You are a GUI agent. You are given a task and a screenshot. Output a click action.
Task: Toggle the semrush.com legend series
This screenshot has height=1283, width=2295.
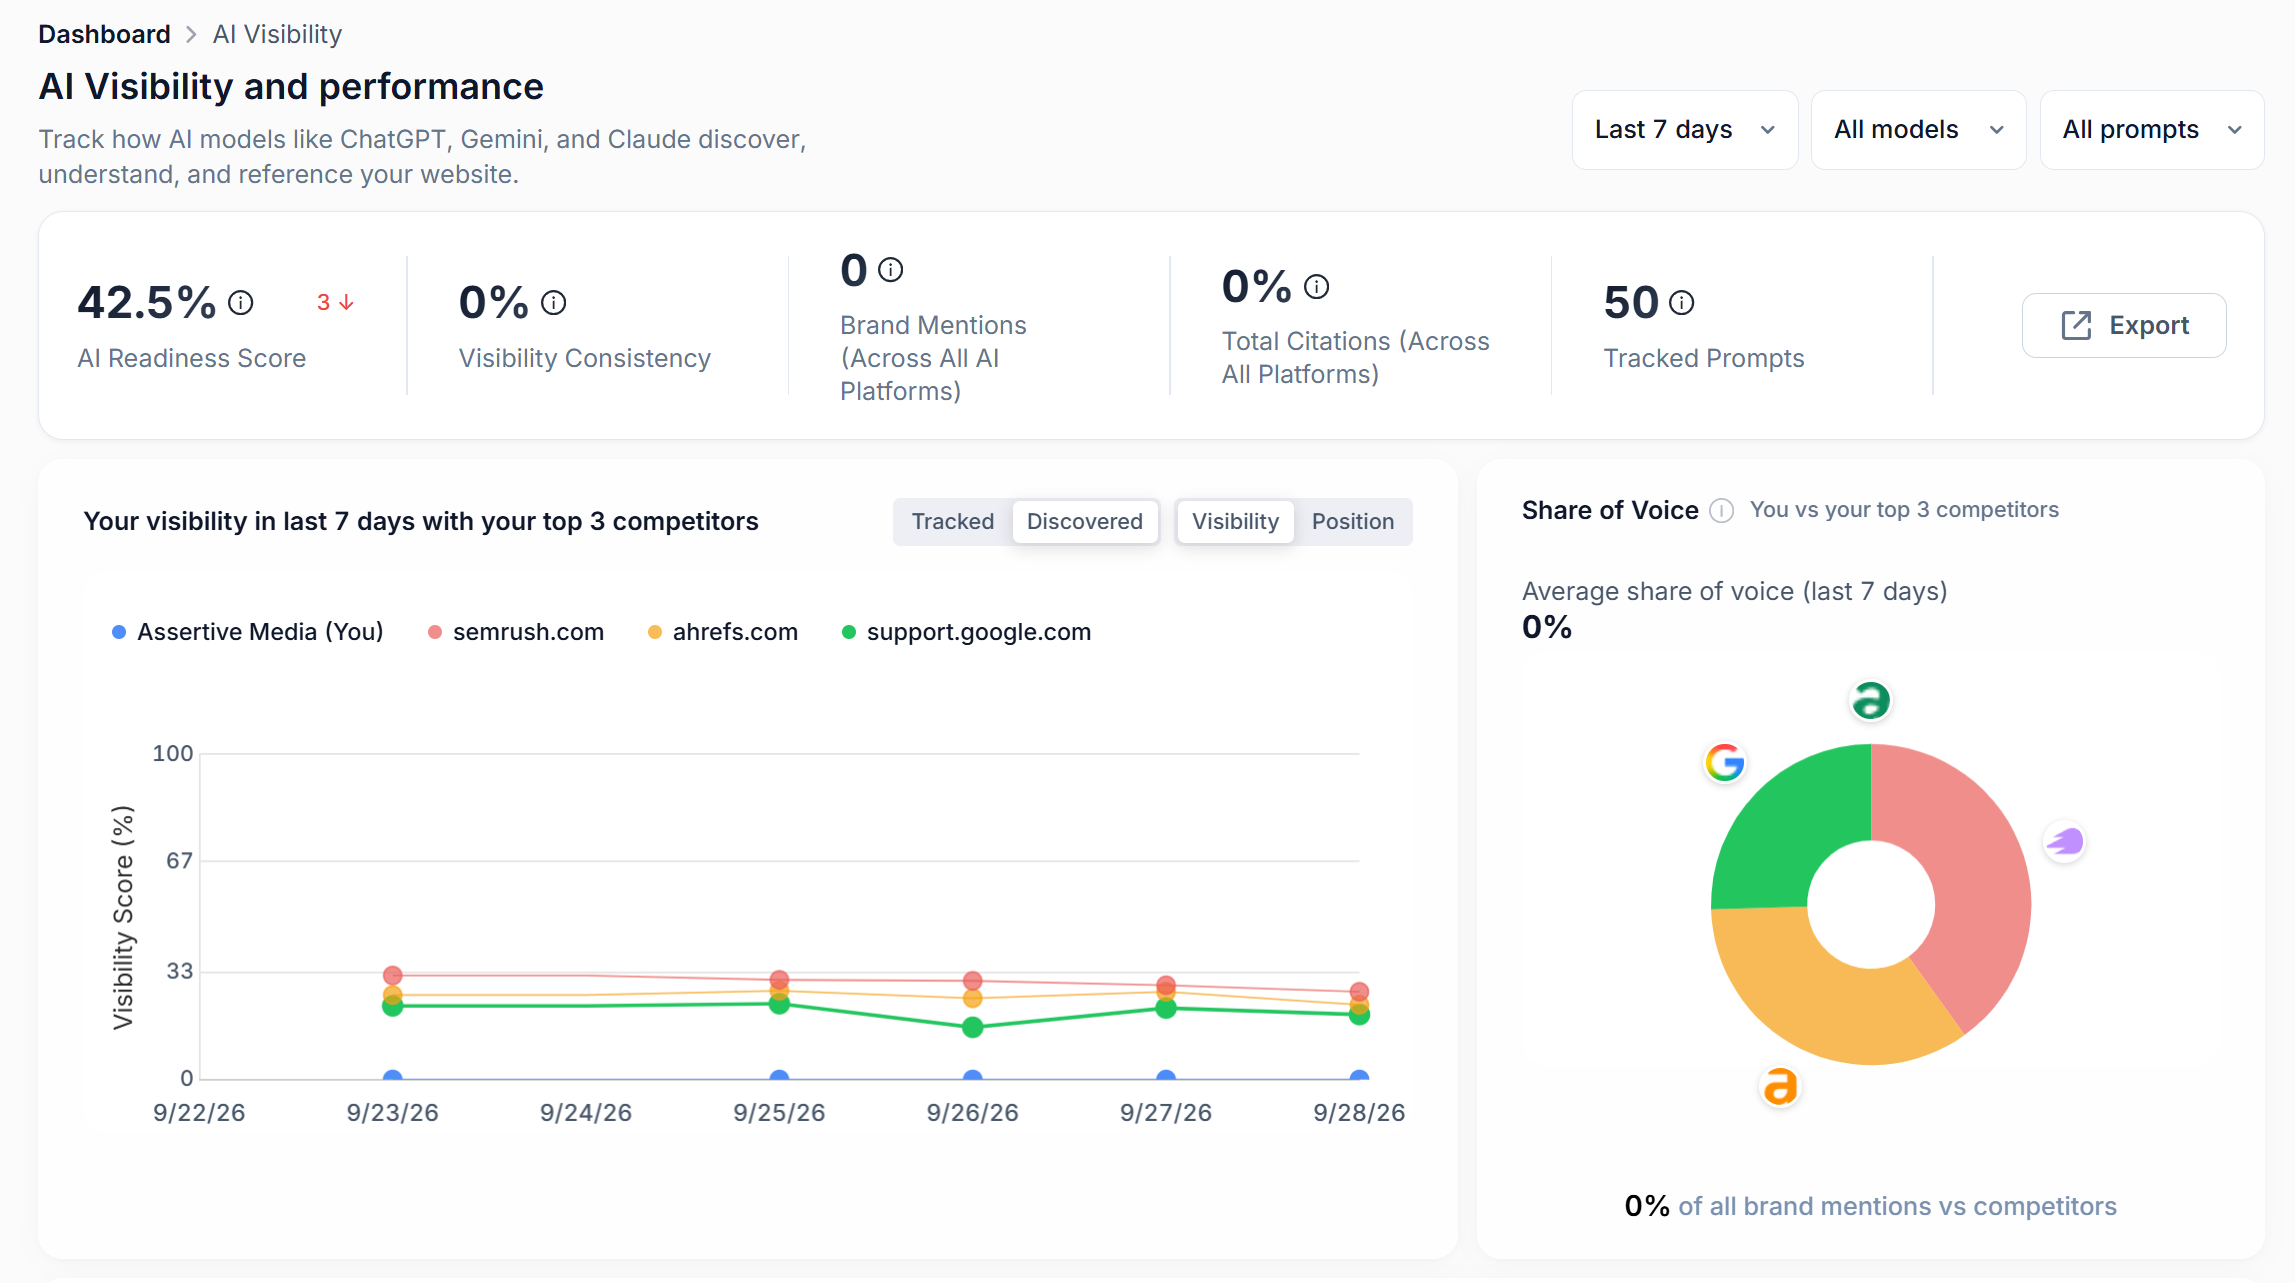[x=516, y=632]
